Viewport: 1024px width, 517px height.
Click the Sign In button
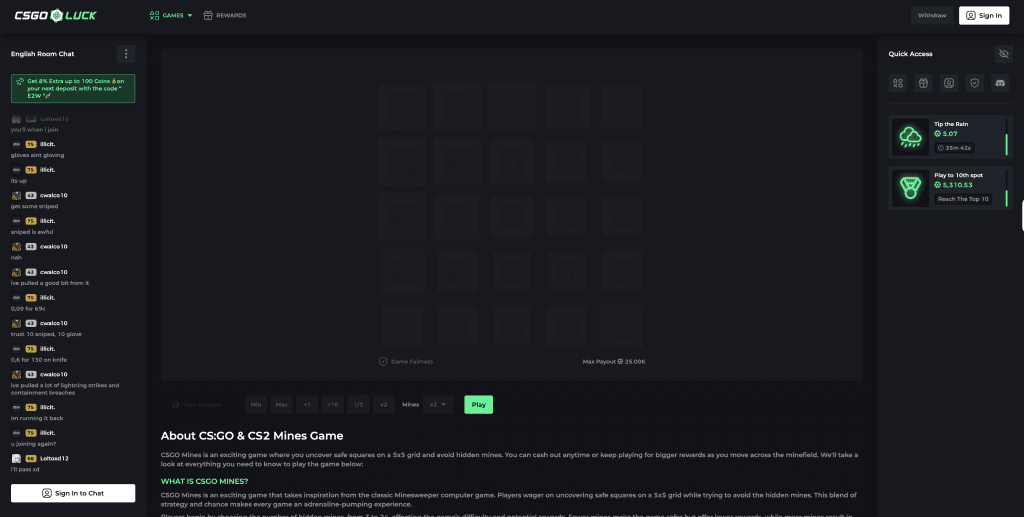pyautogui.click(x=984, y=15)
